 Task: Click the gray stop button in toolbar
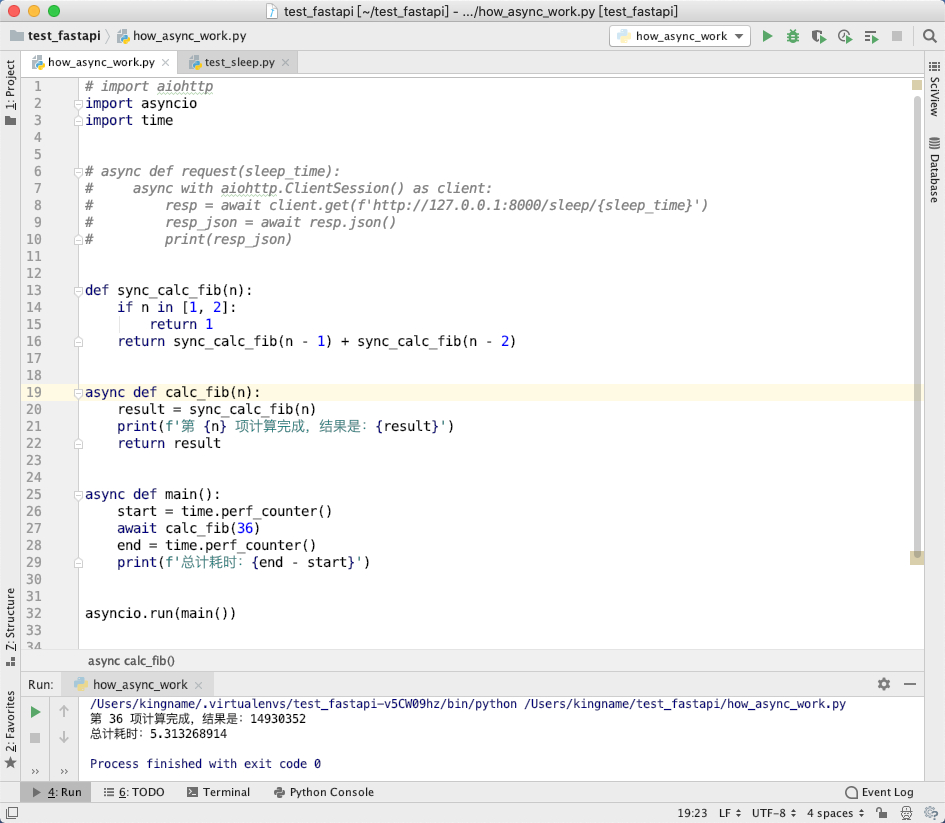(897, 36)
